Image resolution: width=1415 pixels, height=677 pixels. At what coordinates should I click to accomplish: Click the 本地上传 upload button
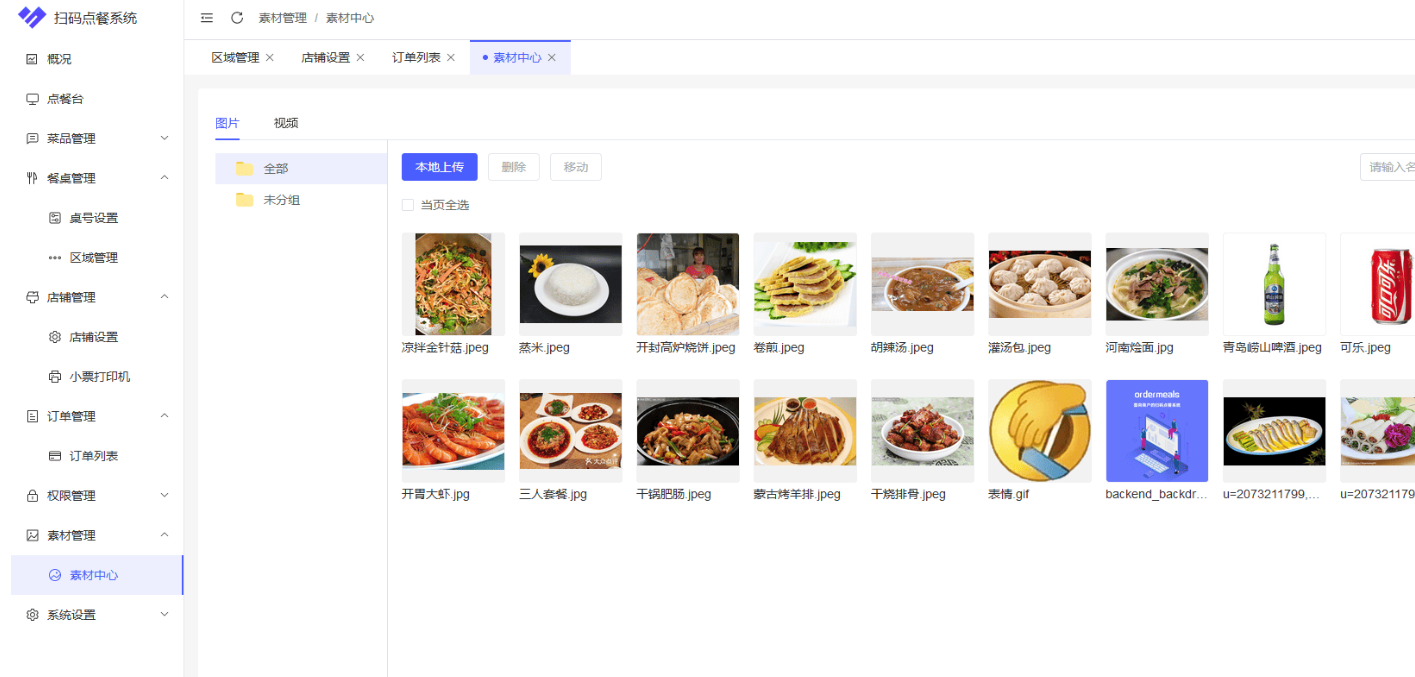(x=439, y=166)
